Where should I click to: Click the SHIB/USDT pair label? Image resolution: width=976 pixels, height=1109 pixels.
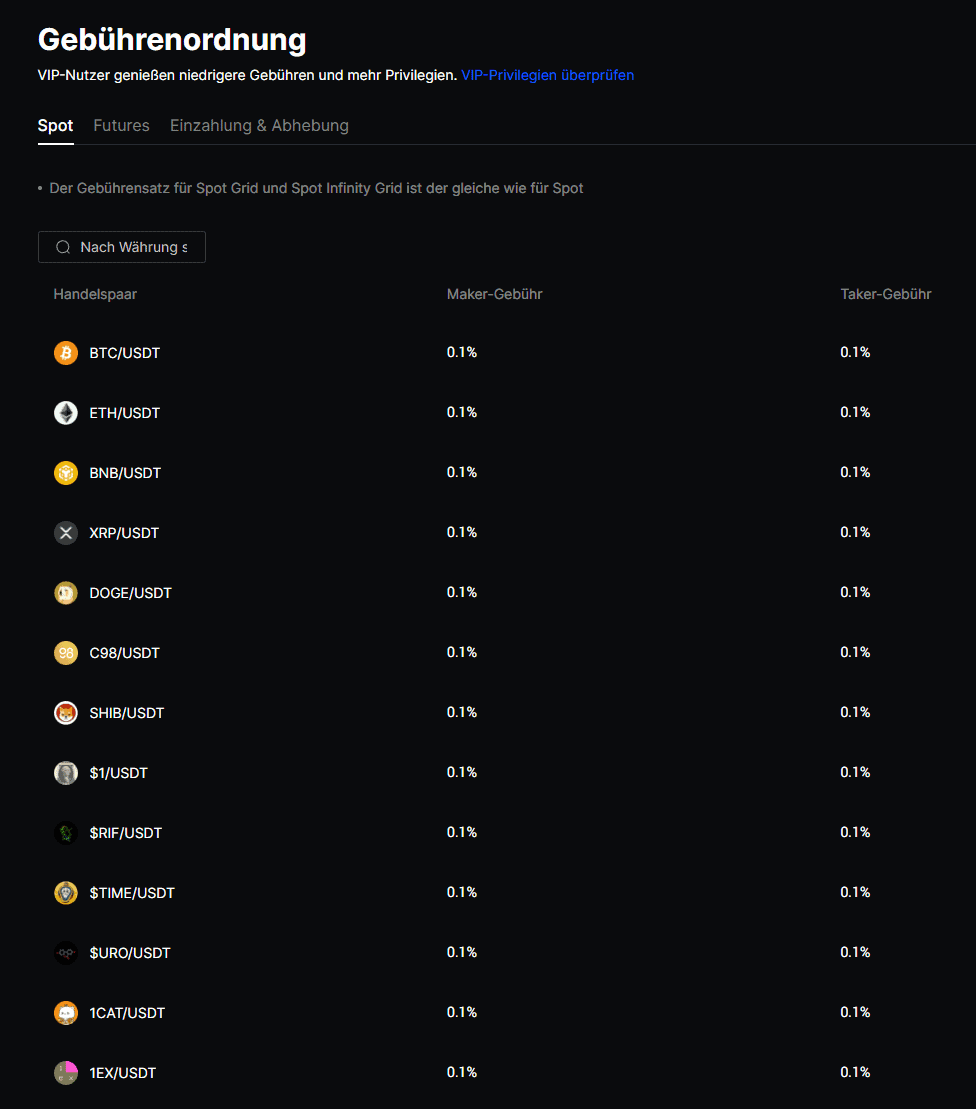126,713
